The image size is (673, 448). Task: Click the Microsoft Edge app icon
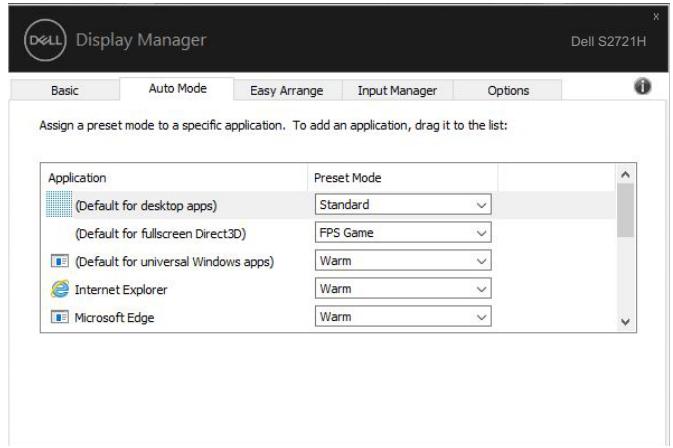tap(60, 318)
